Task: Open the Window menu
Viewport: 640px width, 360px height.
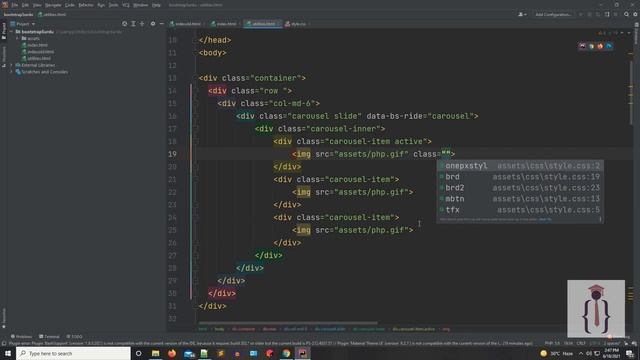Action: (141, 5)
